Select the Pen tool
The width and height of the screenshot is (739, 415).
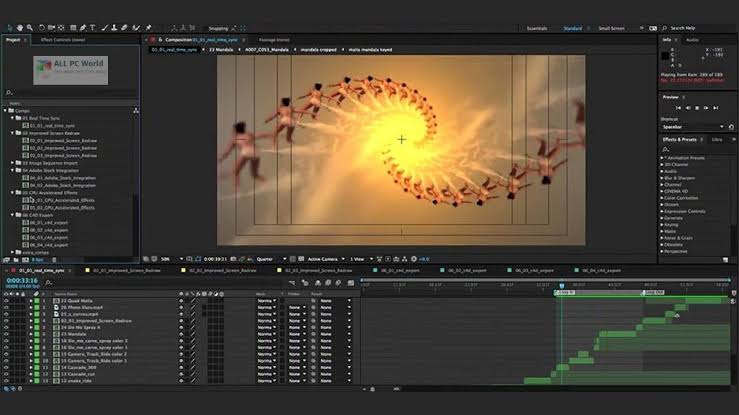(x=83, y=28)
